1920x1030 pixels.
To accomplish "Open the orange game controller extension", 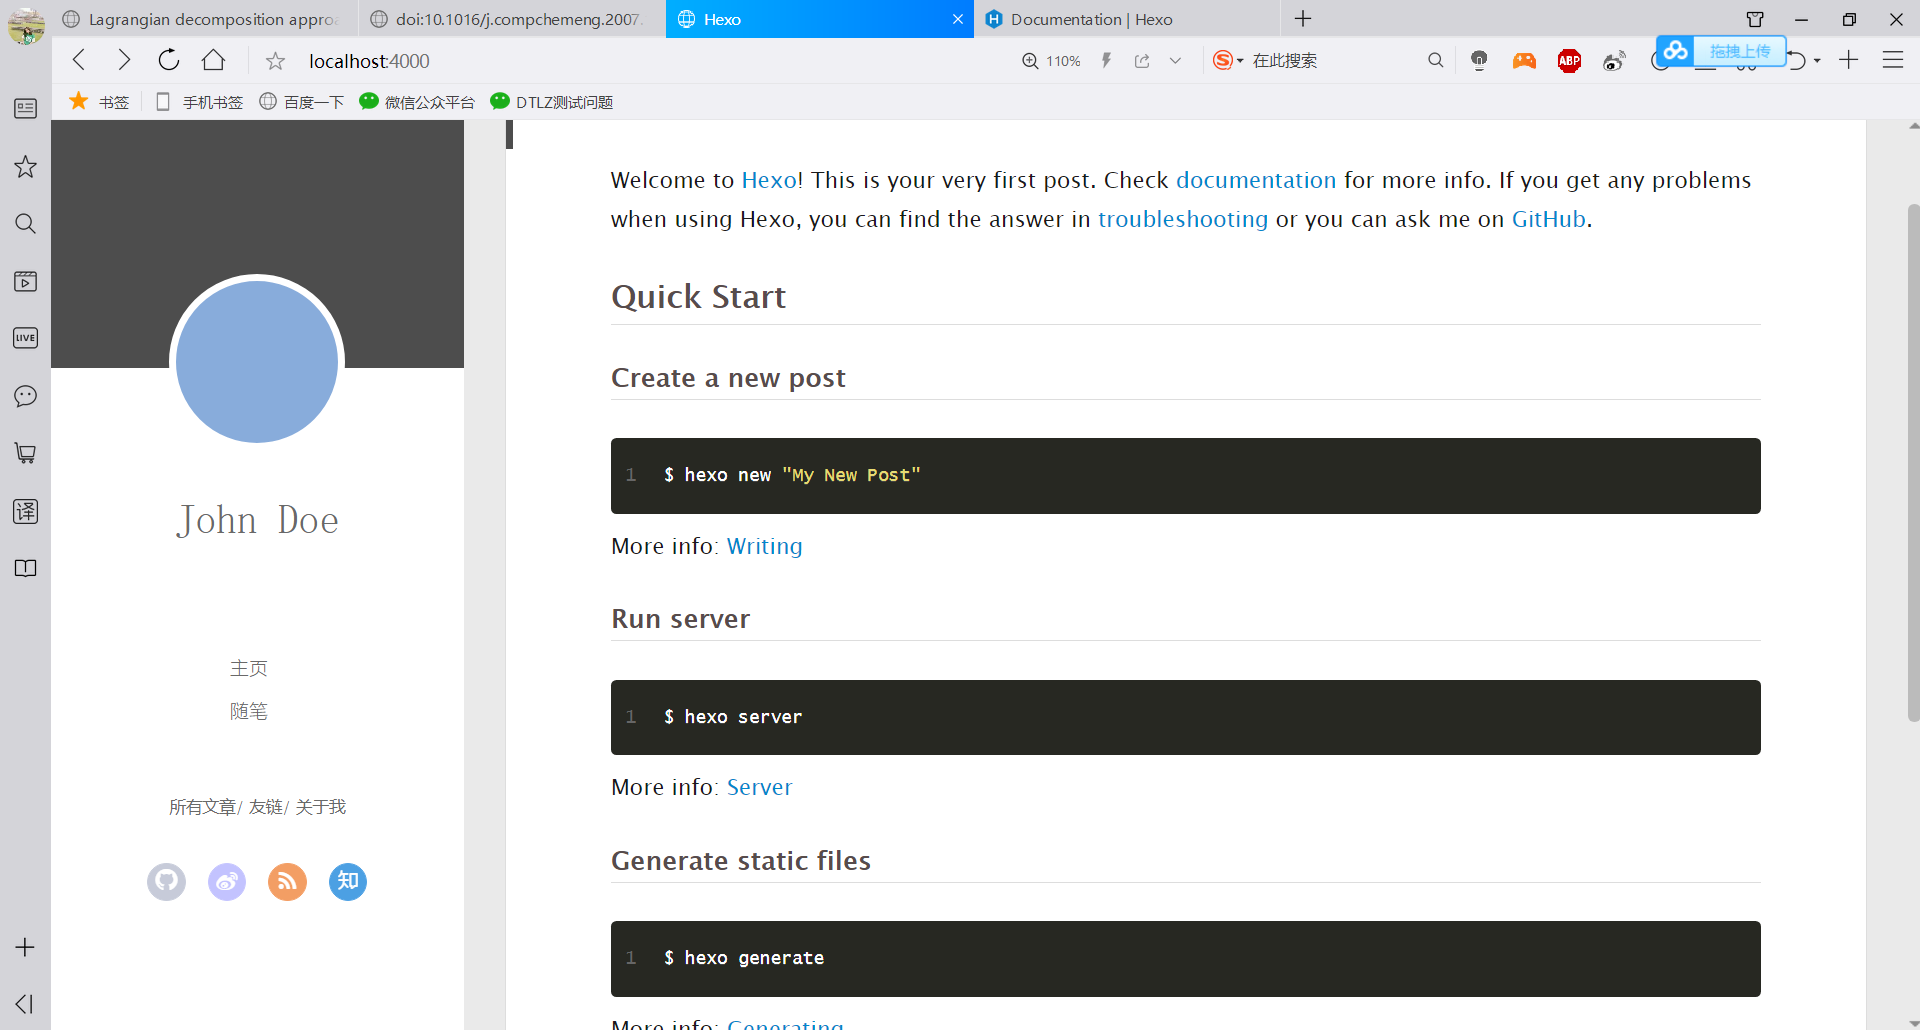I will (1524, 61).
